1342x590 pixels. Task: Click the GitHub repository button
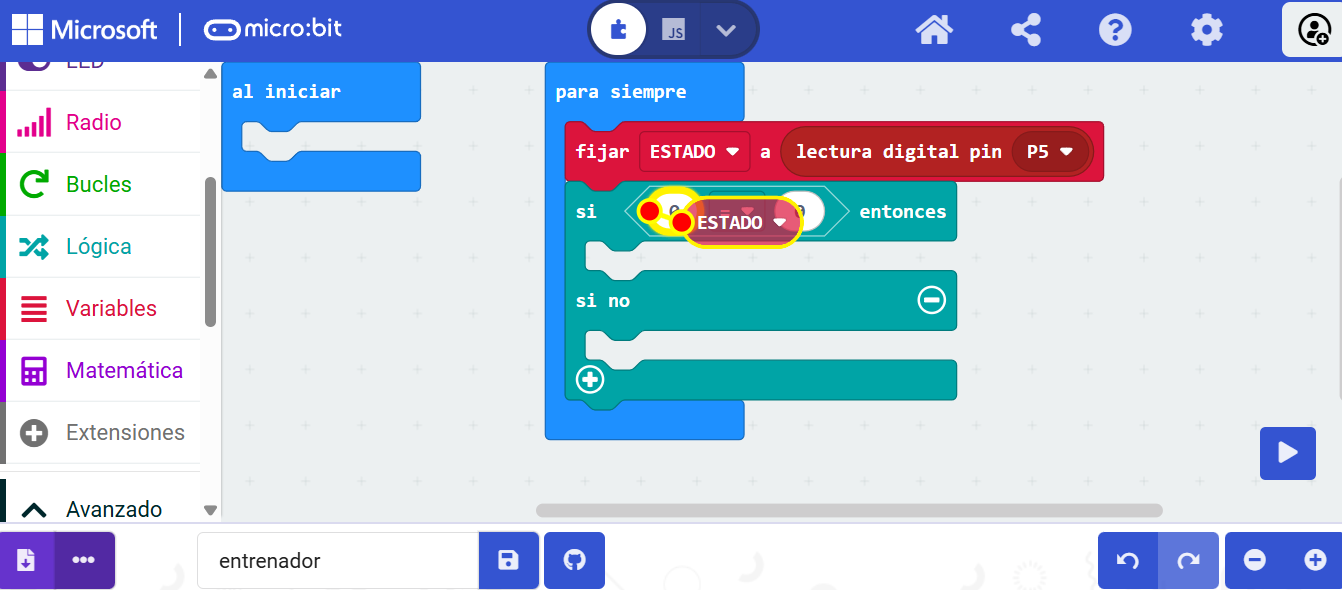[574, 560]
